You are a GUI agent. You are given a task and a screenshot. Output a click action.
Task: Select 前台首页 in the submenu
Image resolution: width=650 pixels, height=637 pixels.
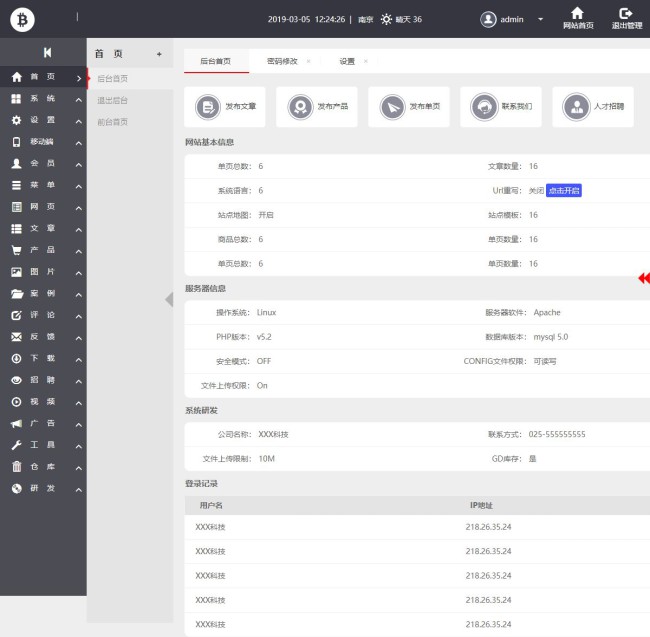(x=113, y=122)
